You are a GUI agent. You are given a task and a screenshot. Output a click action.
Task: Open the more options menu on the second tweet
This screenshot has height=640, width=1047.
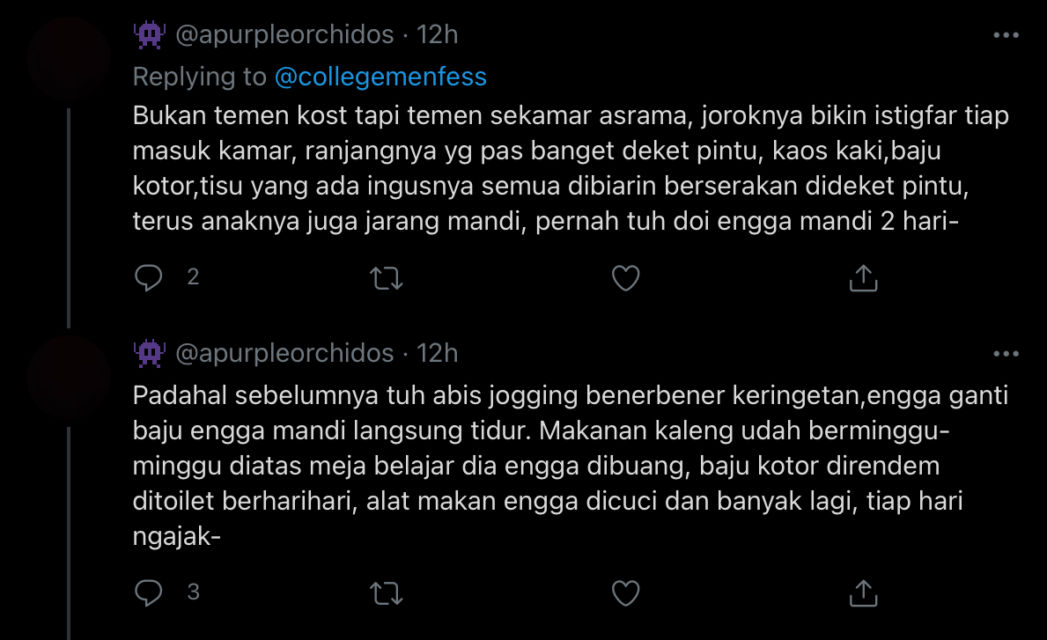click(1005, 354)
